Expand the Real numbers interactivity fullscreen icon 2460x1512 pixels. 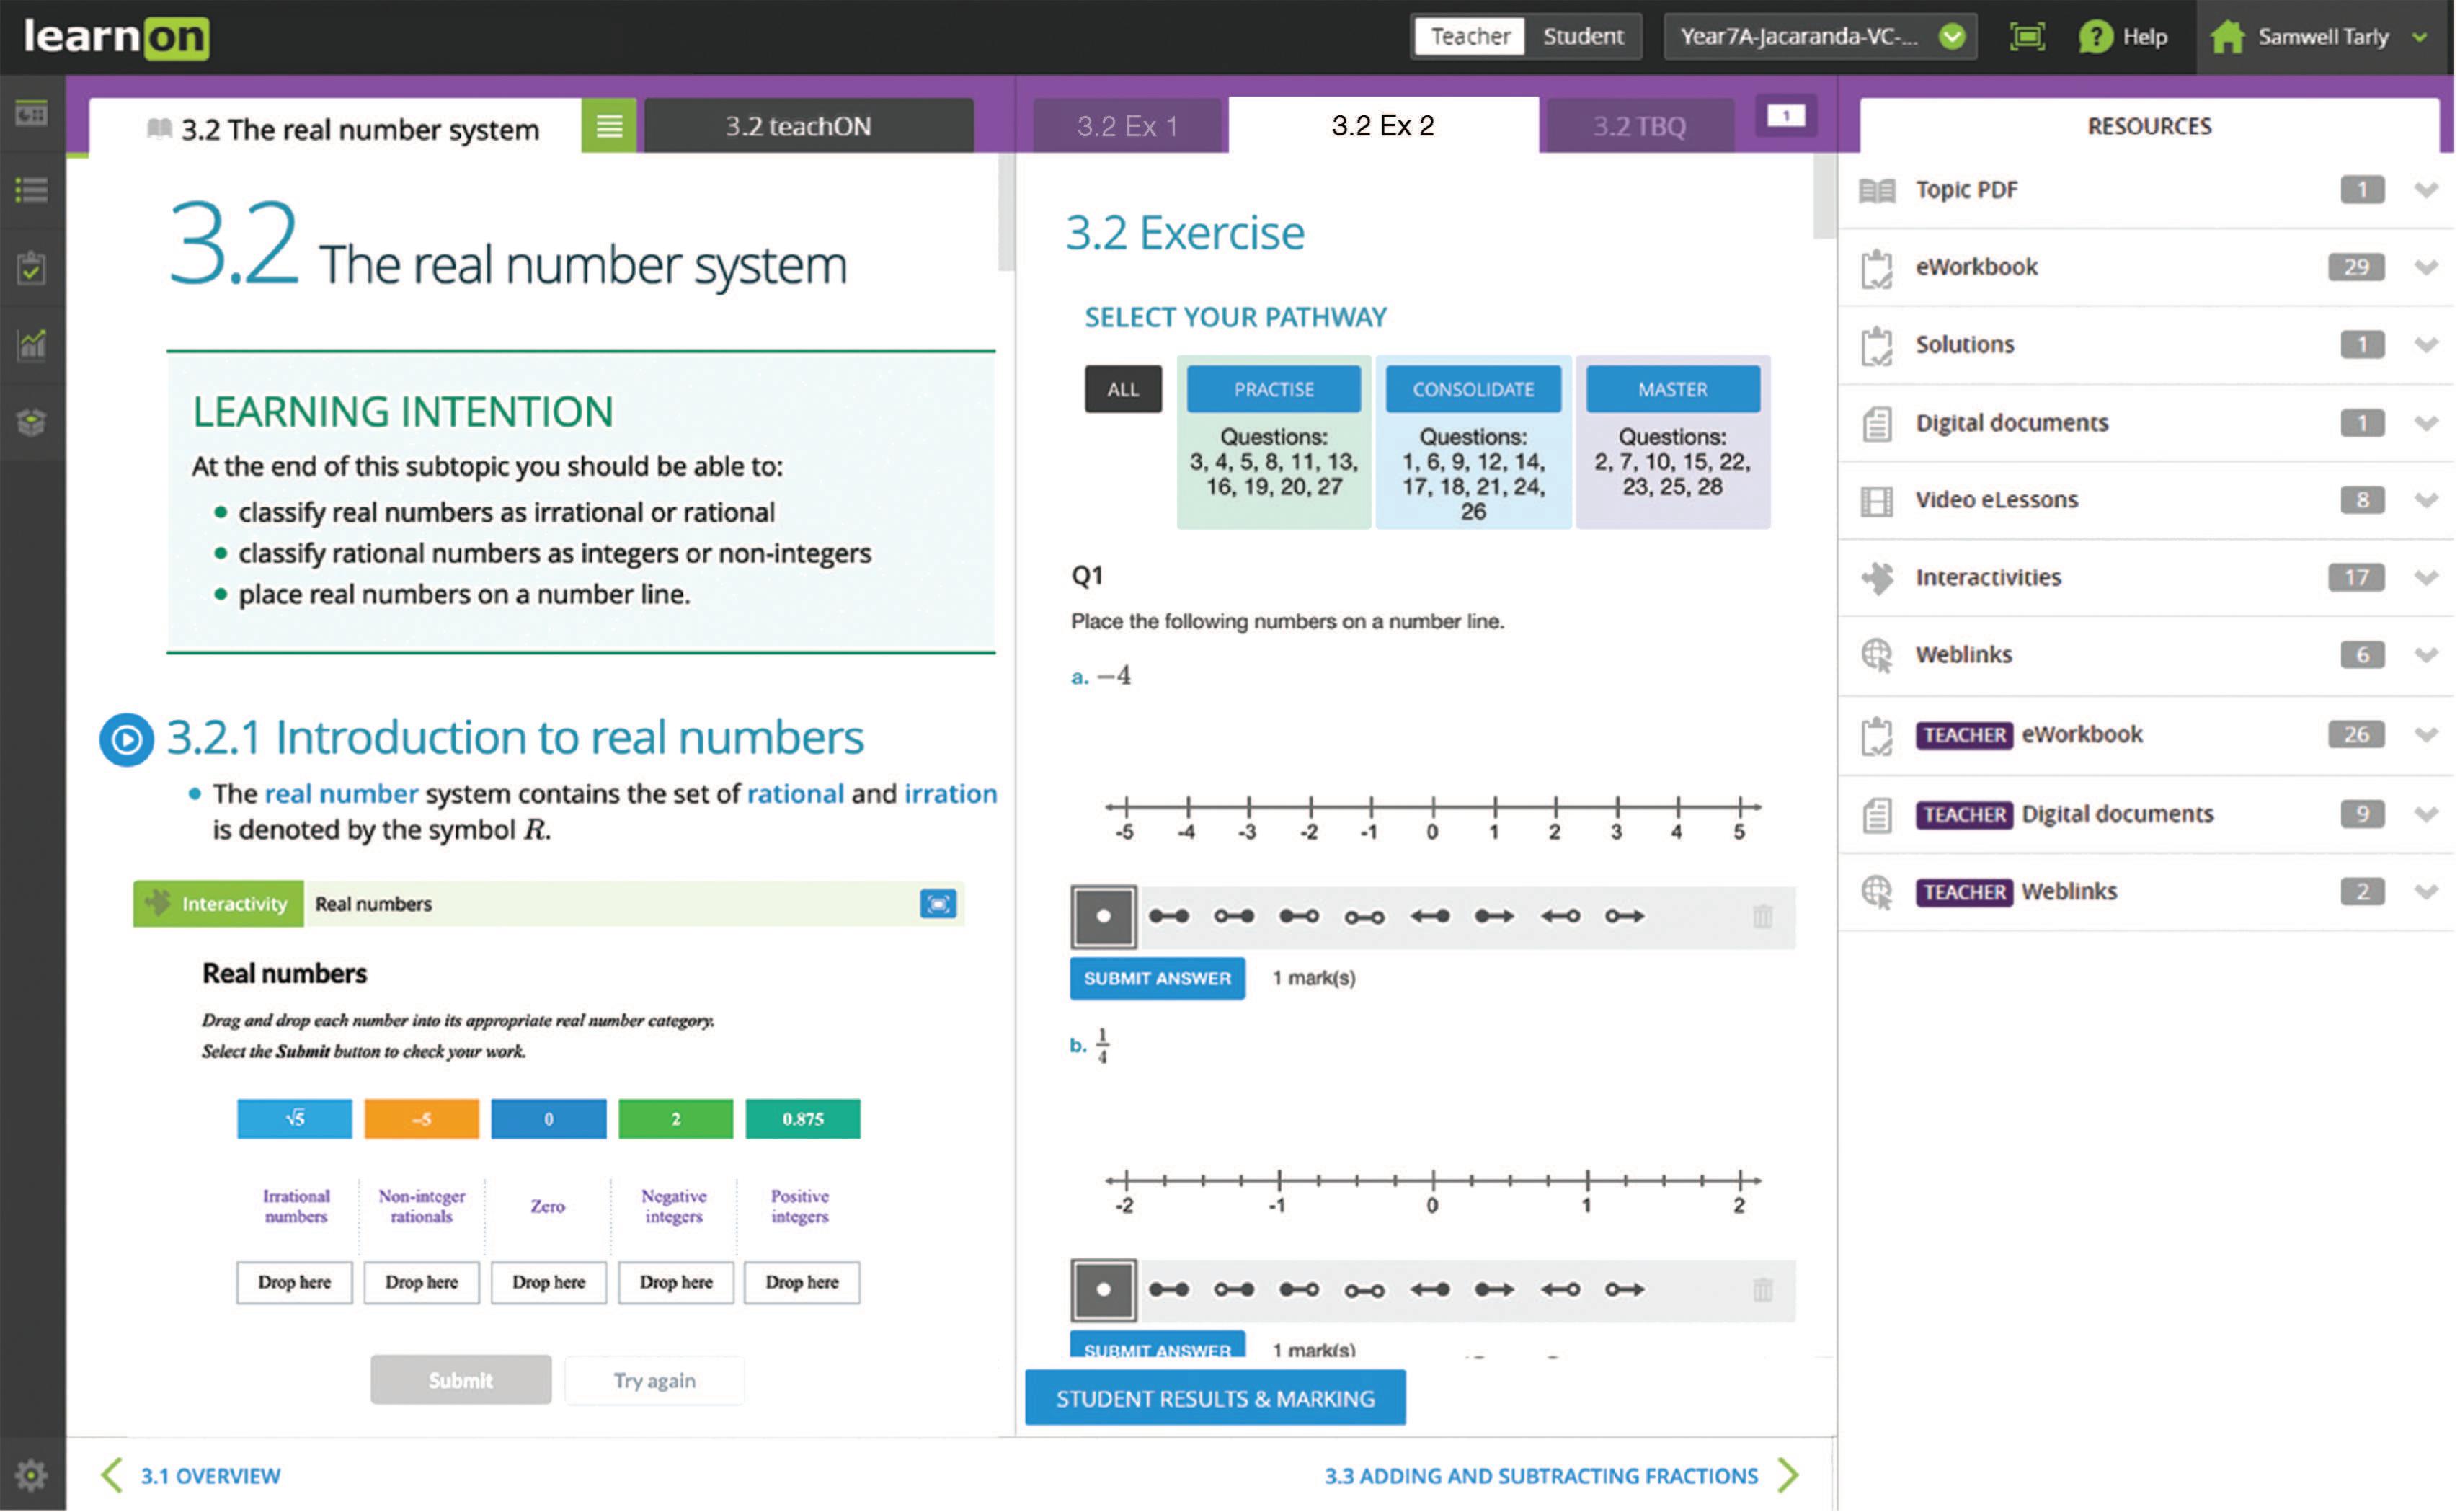(938, 905)
